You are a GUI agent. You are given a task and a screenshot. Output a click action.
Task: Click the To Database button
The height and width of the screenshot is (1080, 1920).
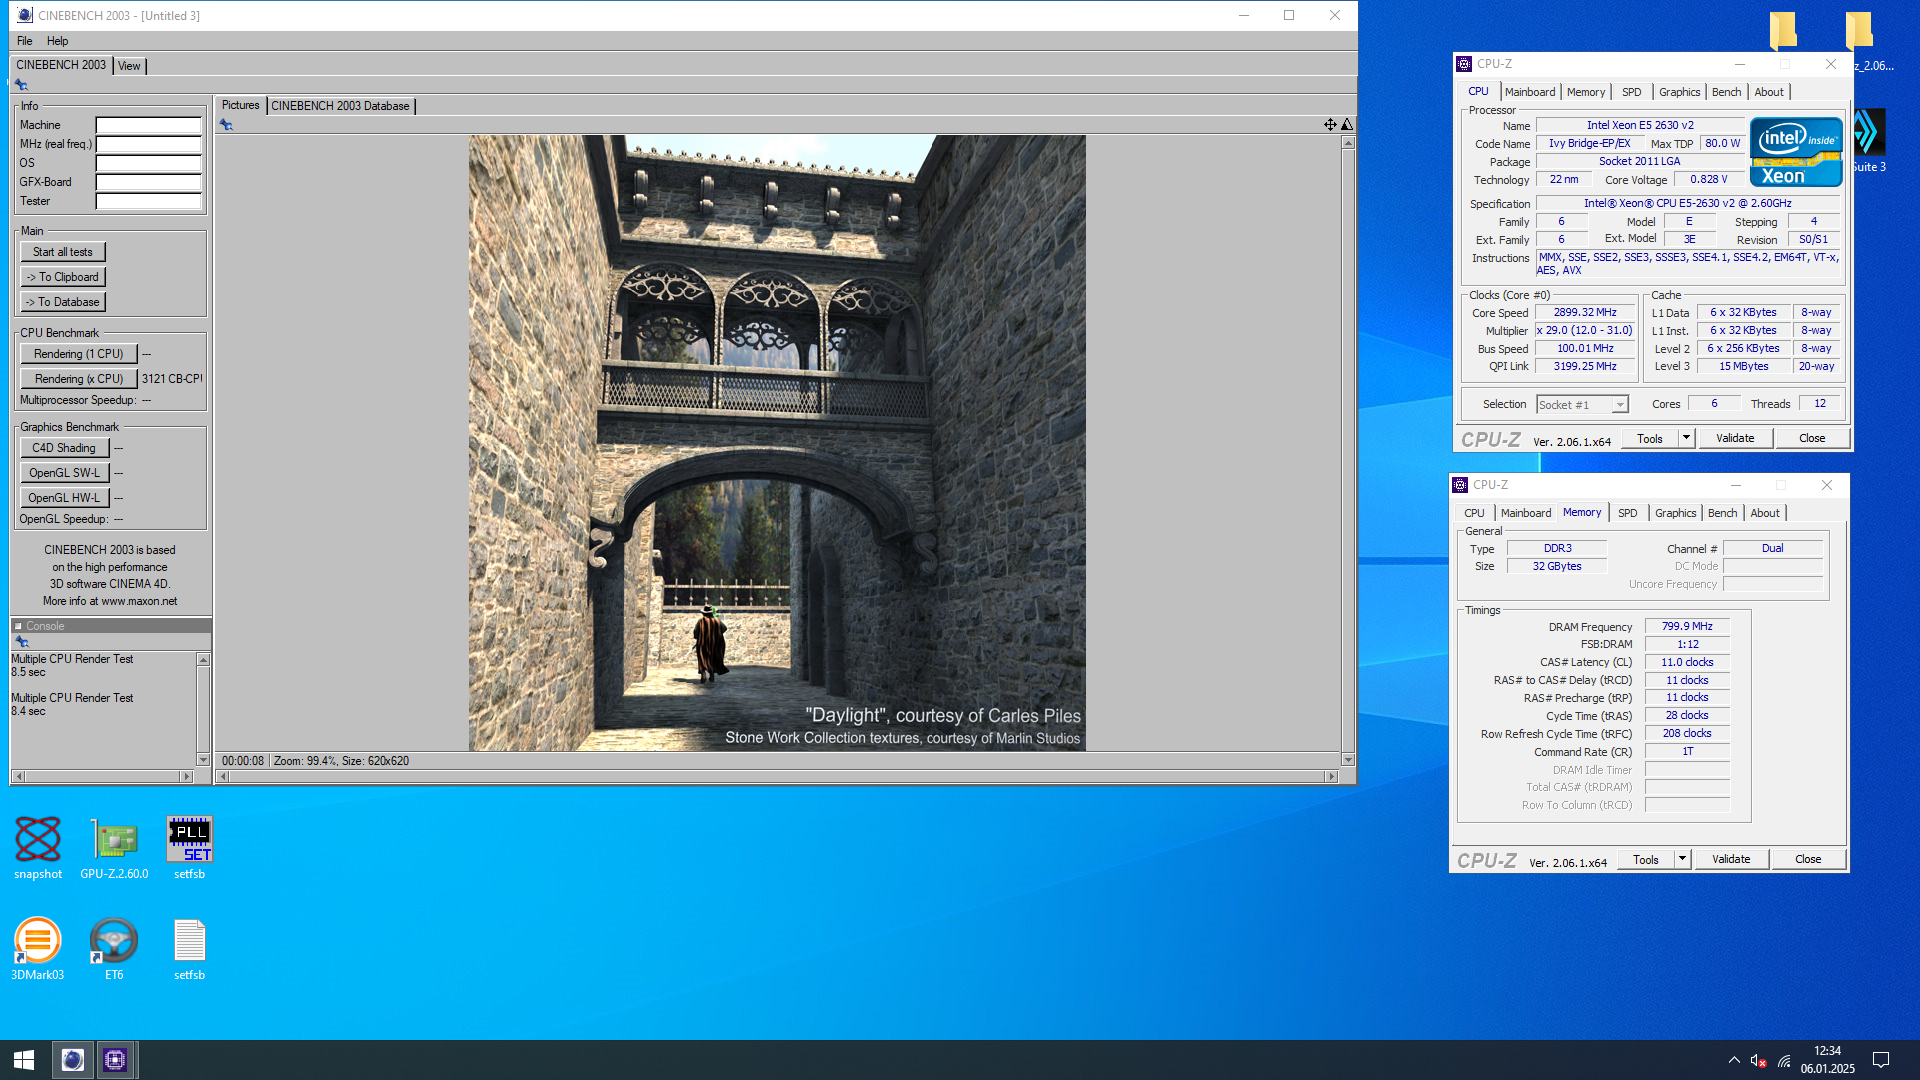tap(63, 302)
